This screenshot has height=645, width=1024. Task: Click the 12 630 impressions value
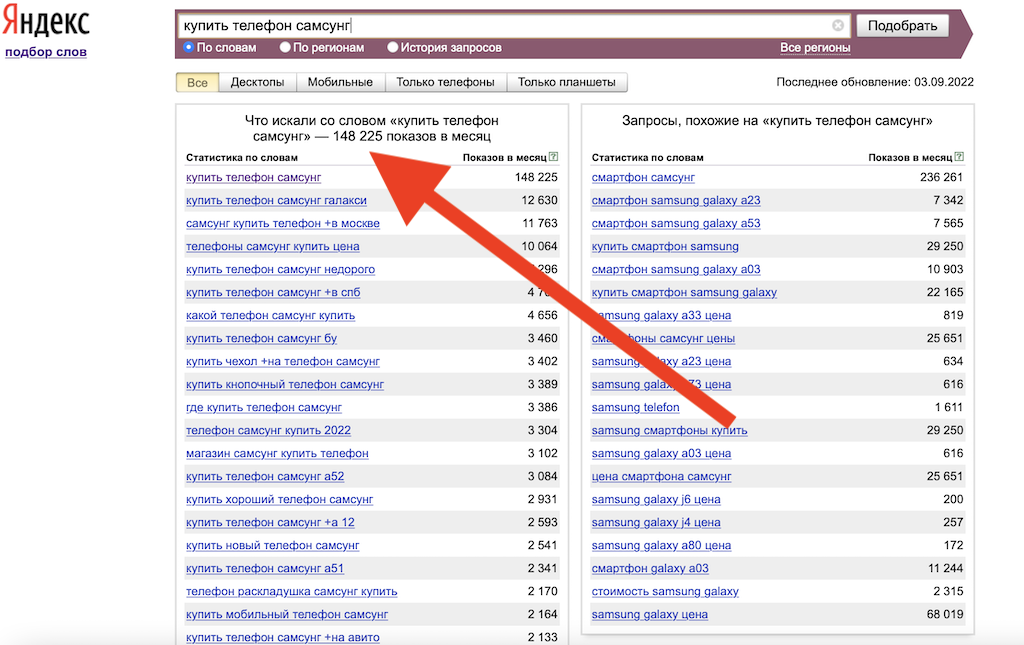(539, 200)
